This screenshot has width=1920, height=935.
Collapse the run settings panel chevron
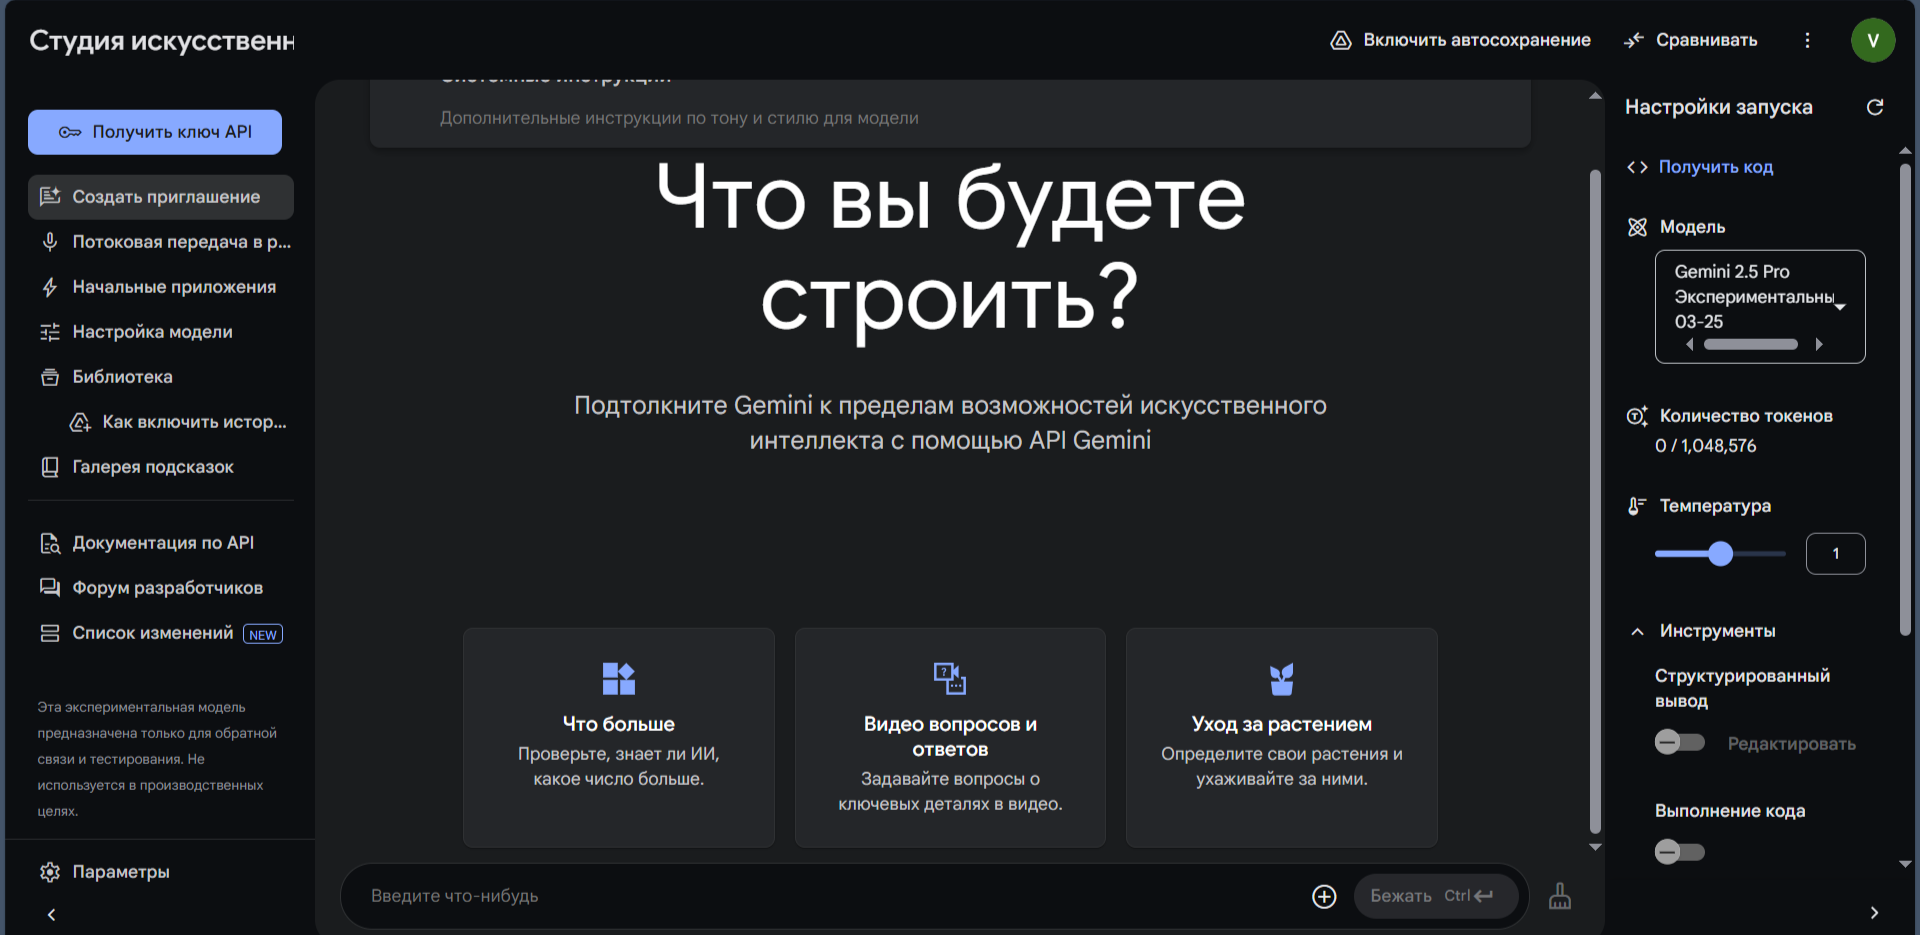pyautogui.click(x=1874, y=913)
